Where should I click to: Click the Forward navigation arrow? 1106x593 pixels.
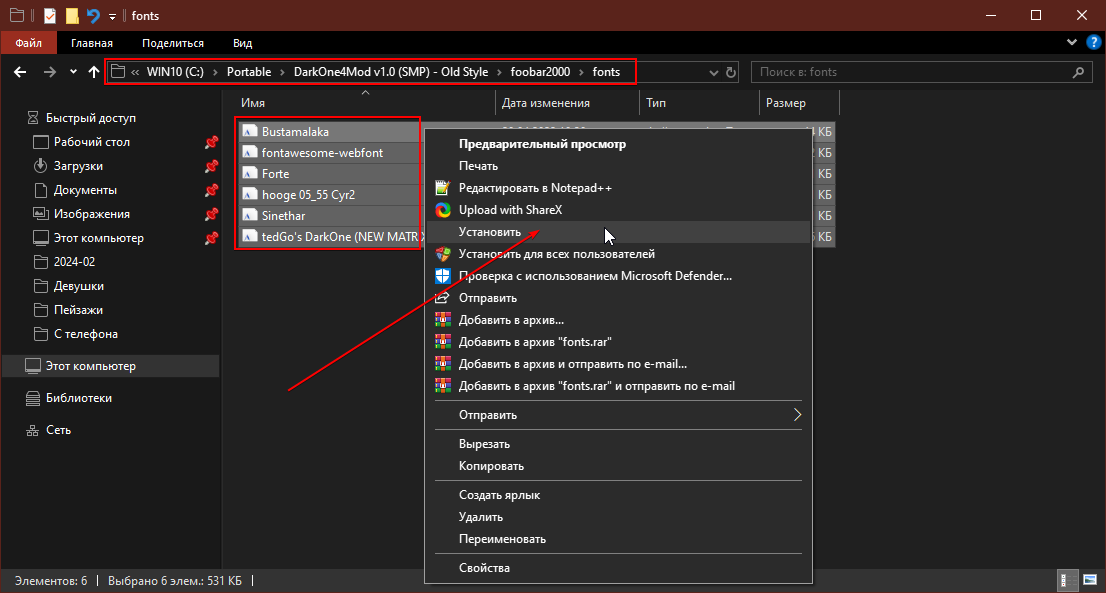point(49,72)
